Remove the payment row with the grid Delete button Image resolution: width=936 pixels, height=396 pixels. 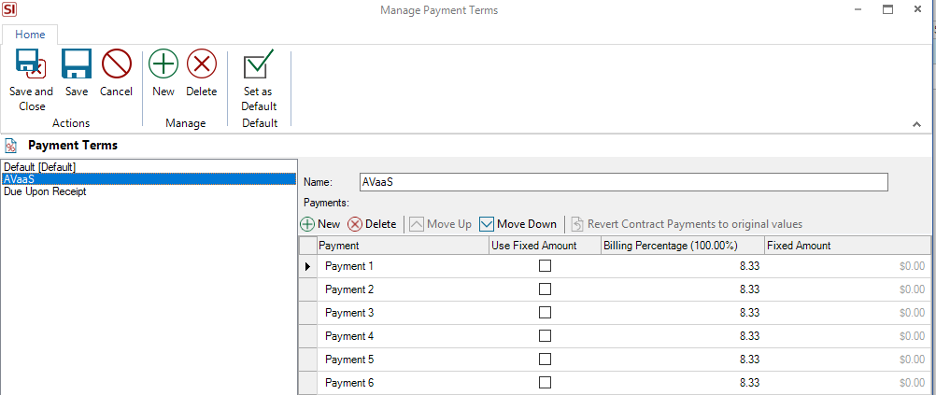point(372,224)
